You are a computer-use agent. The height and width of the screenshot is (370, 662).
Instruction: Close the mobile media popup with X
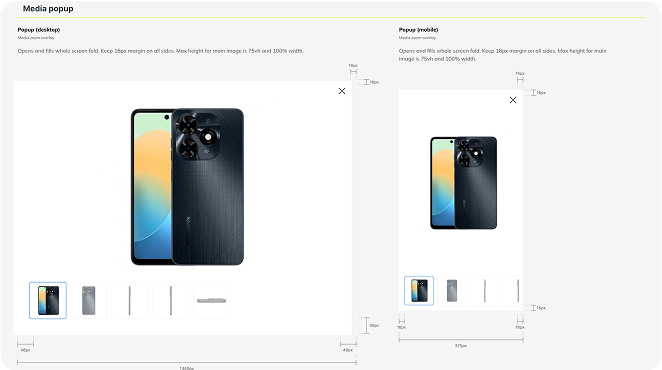point(513,100)
